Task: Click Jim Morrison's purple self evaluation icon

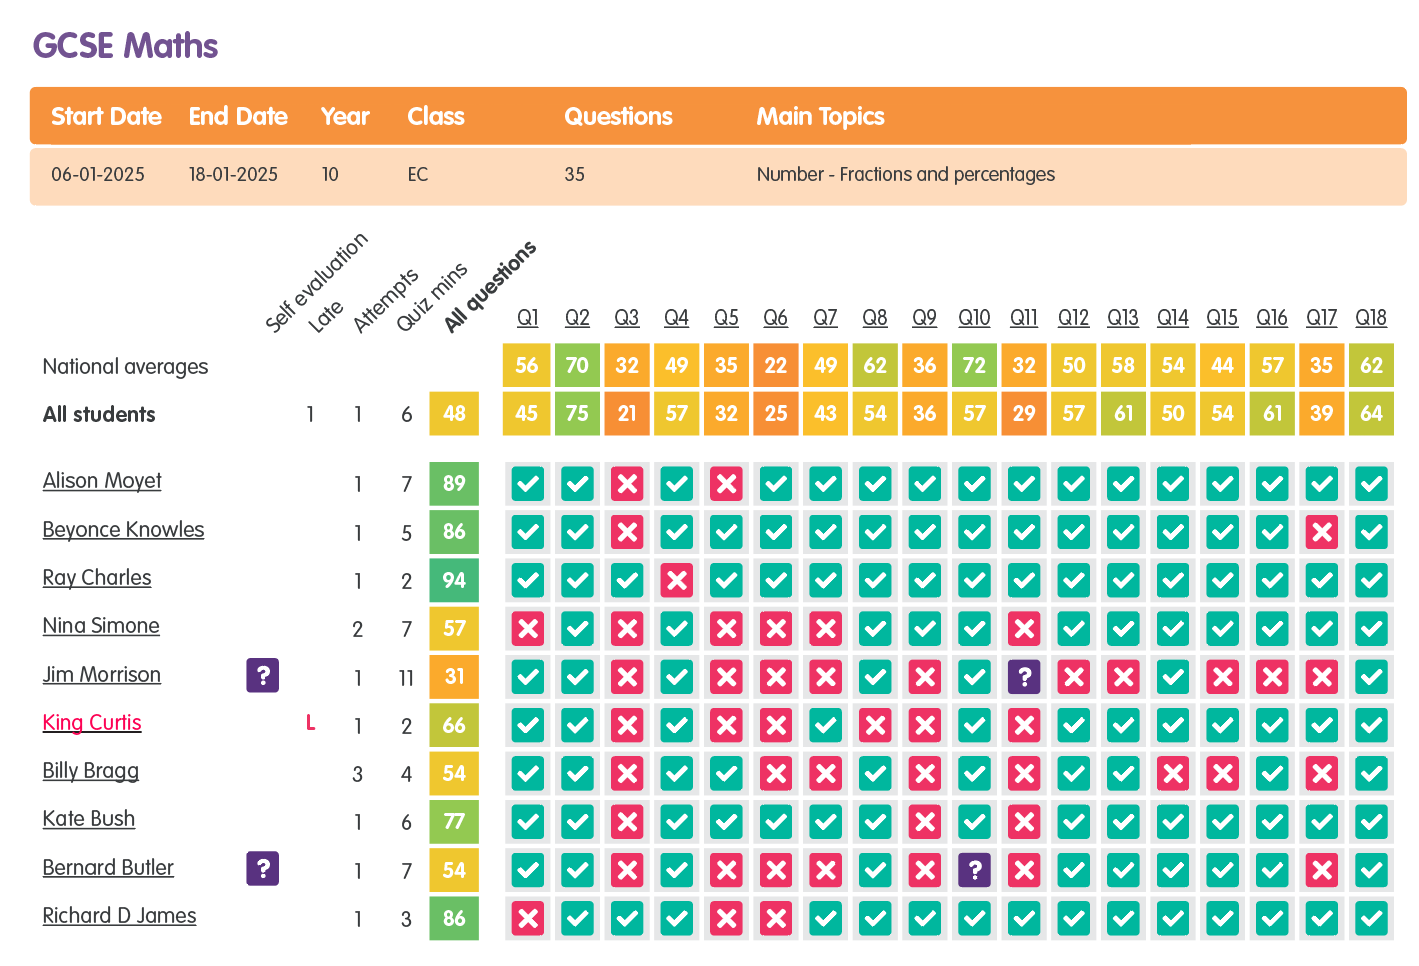Action: [x=262, y=676]
